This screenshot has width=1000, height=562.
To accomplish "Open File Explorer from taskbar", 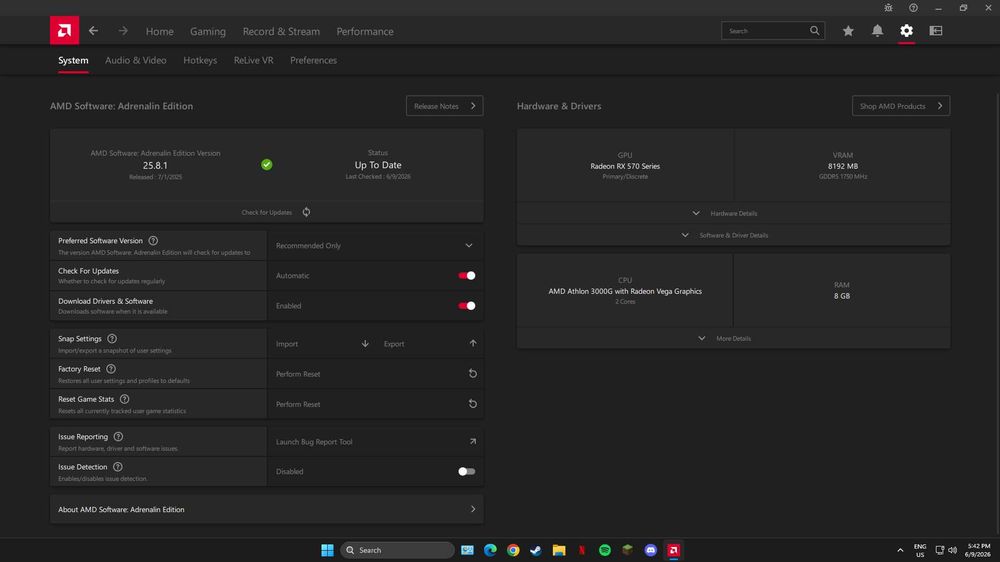I will tap(559, 550).
